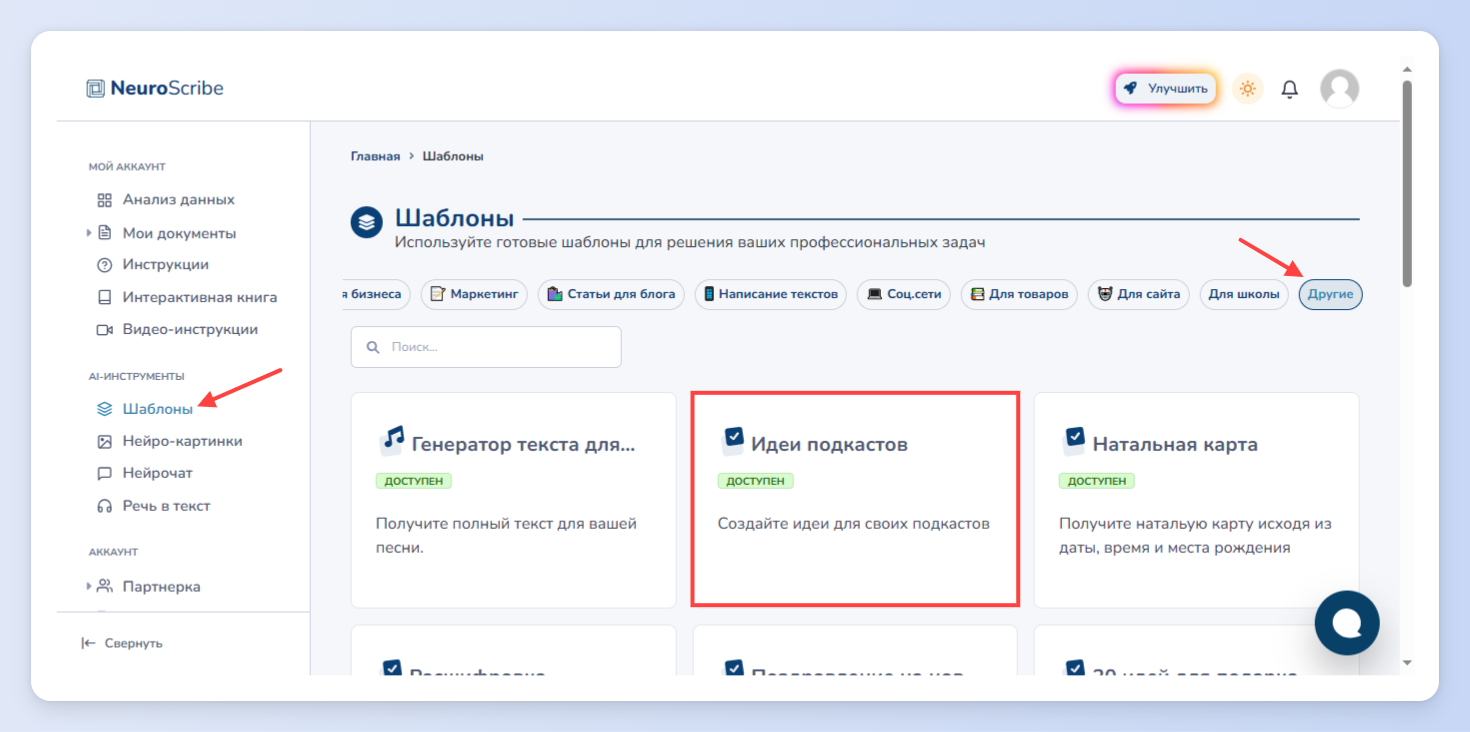Open the notifications bell icon
Image resolution: width=1470 pixels, height=732 pixels.
(1290, 89)
